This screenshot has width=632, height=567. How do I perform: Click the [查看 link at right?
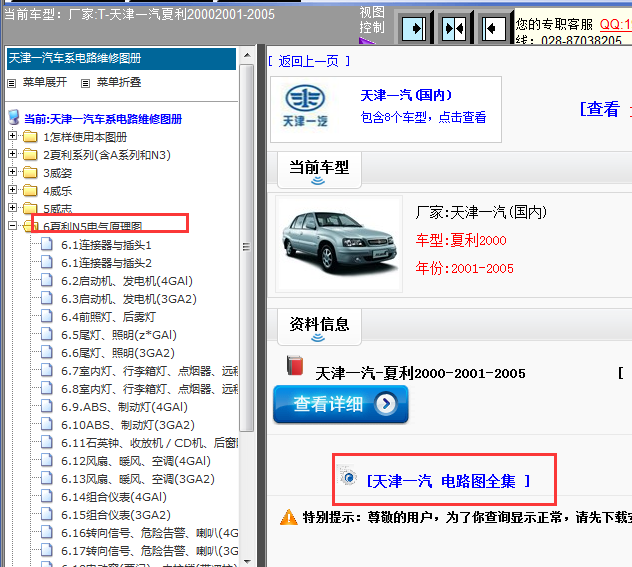point(599,109)
